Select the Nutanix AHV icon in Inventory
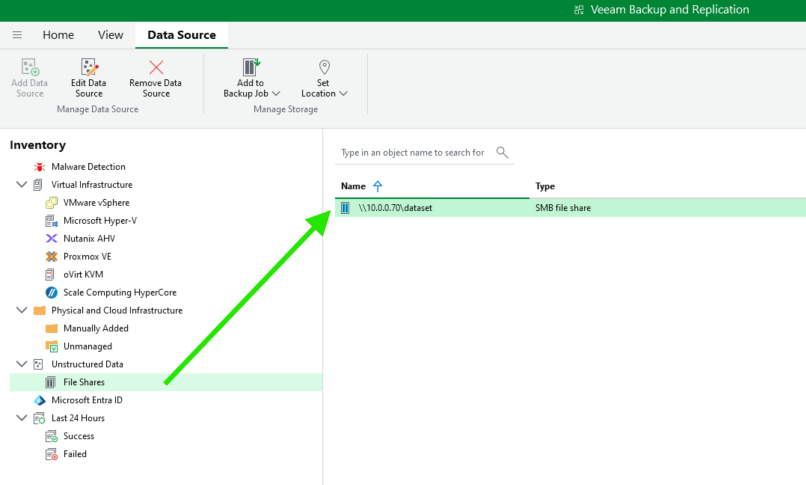 pyautogui.click(x=52, y=239)
